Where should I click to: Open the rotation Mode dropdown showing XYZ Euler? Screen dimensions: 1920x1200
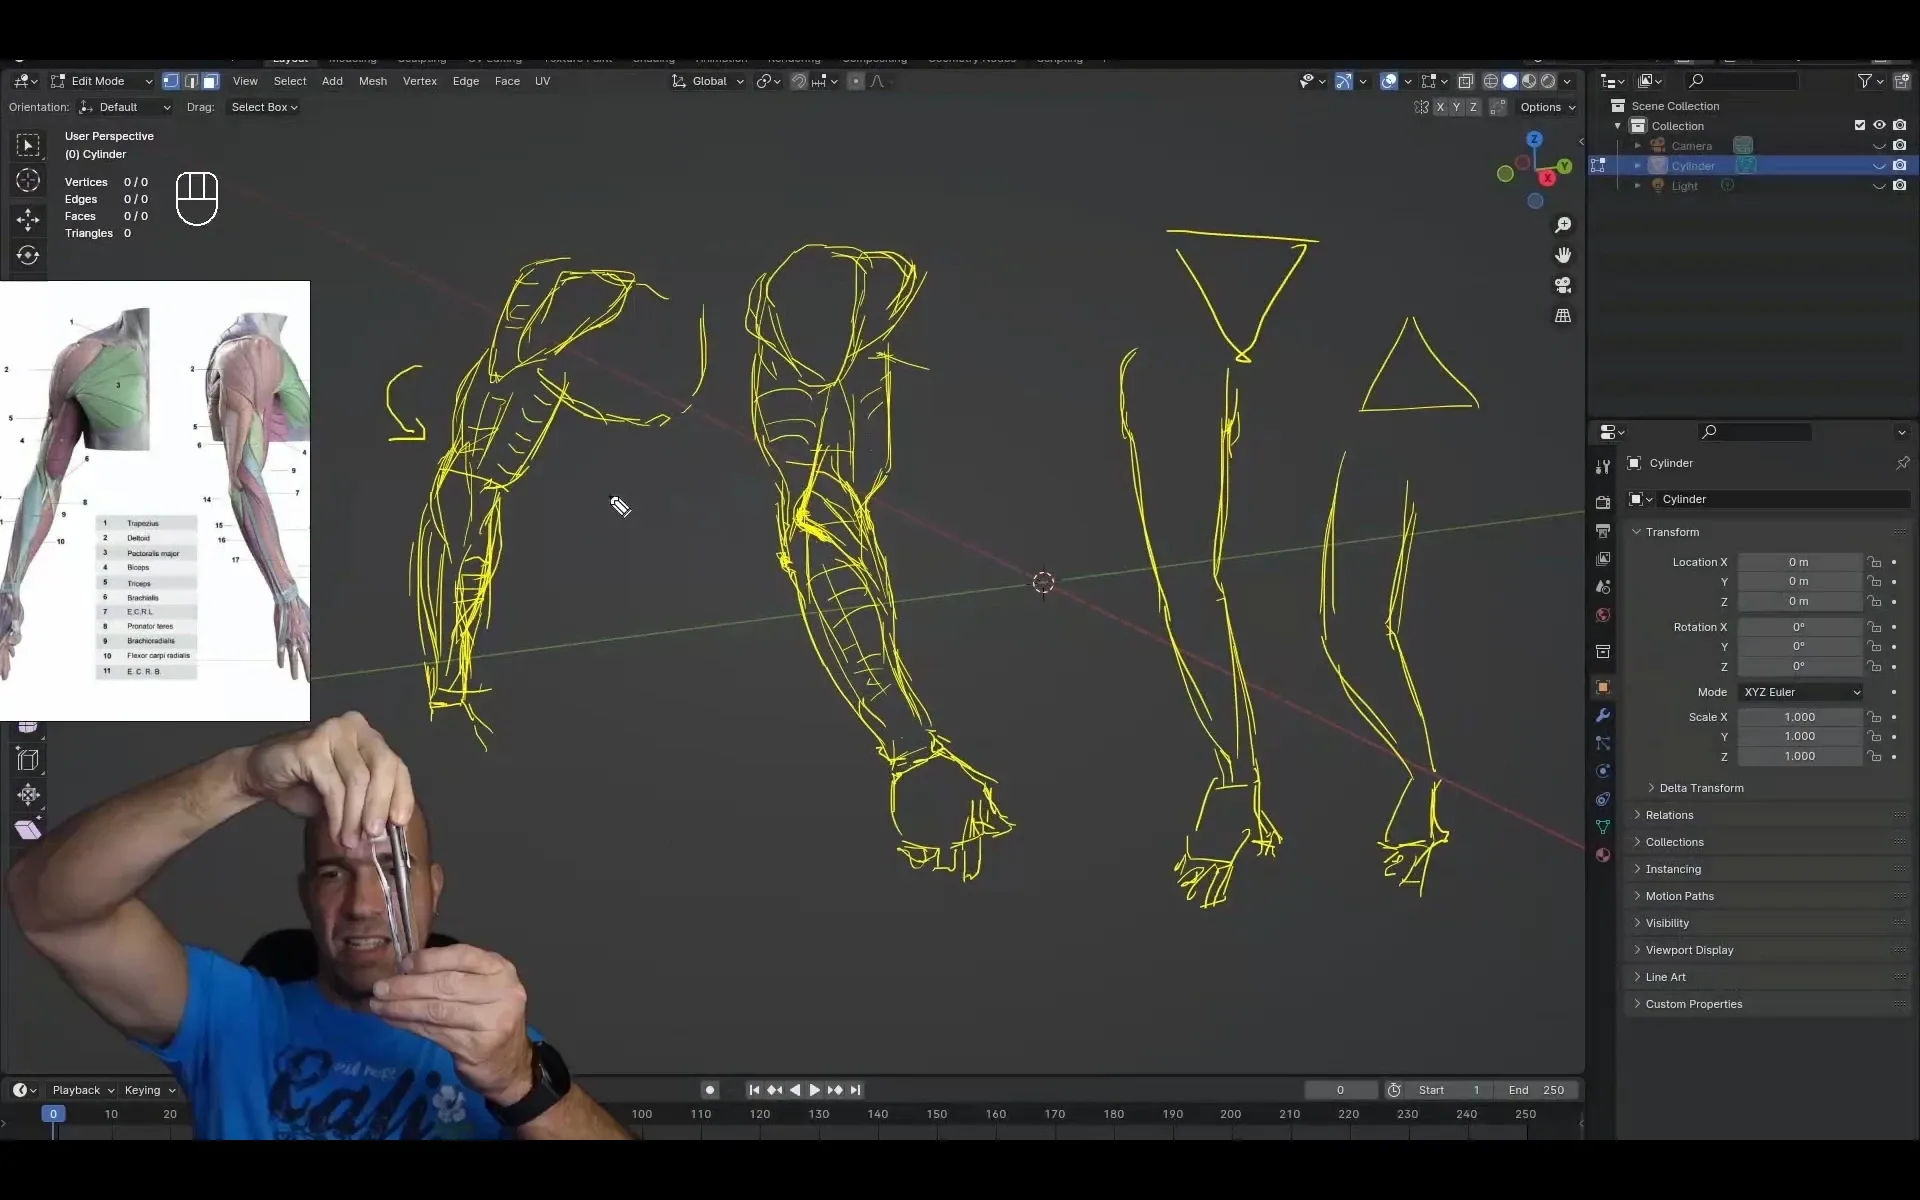pos(1801,691)
